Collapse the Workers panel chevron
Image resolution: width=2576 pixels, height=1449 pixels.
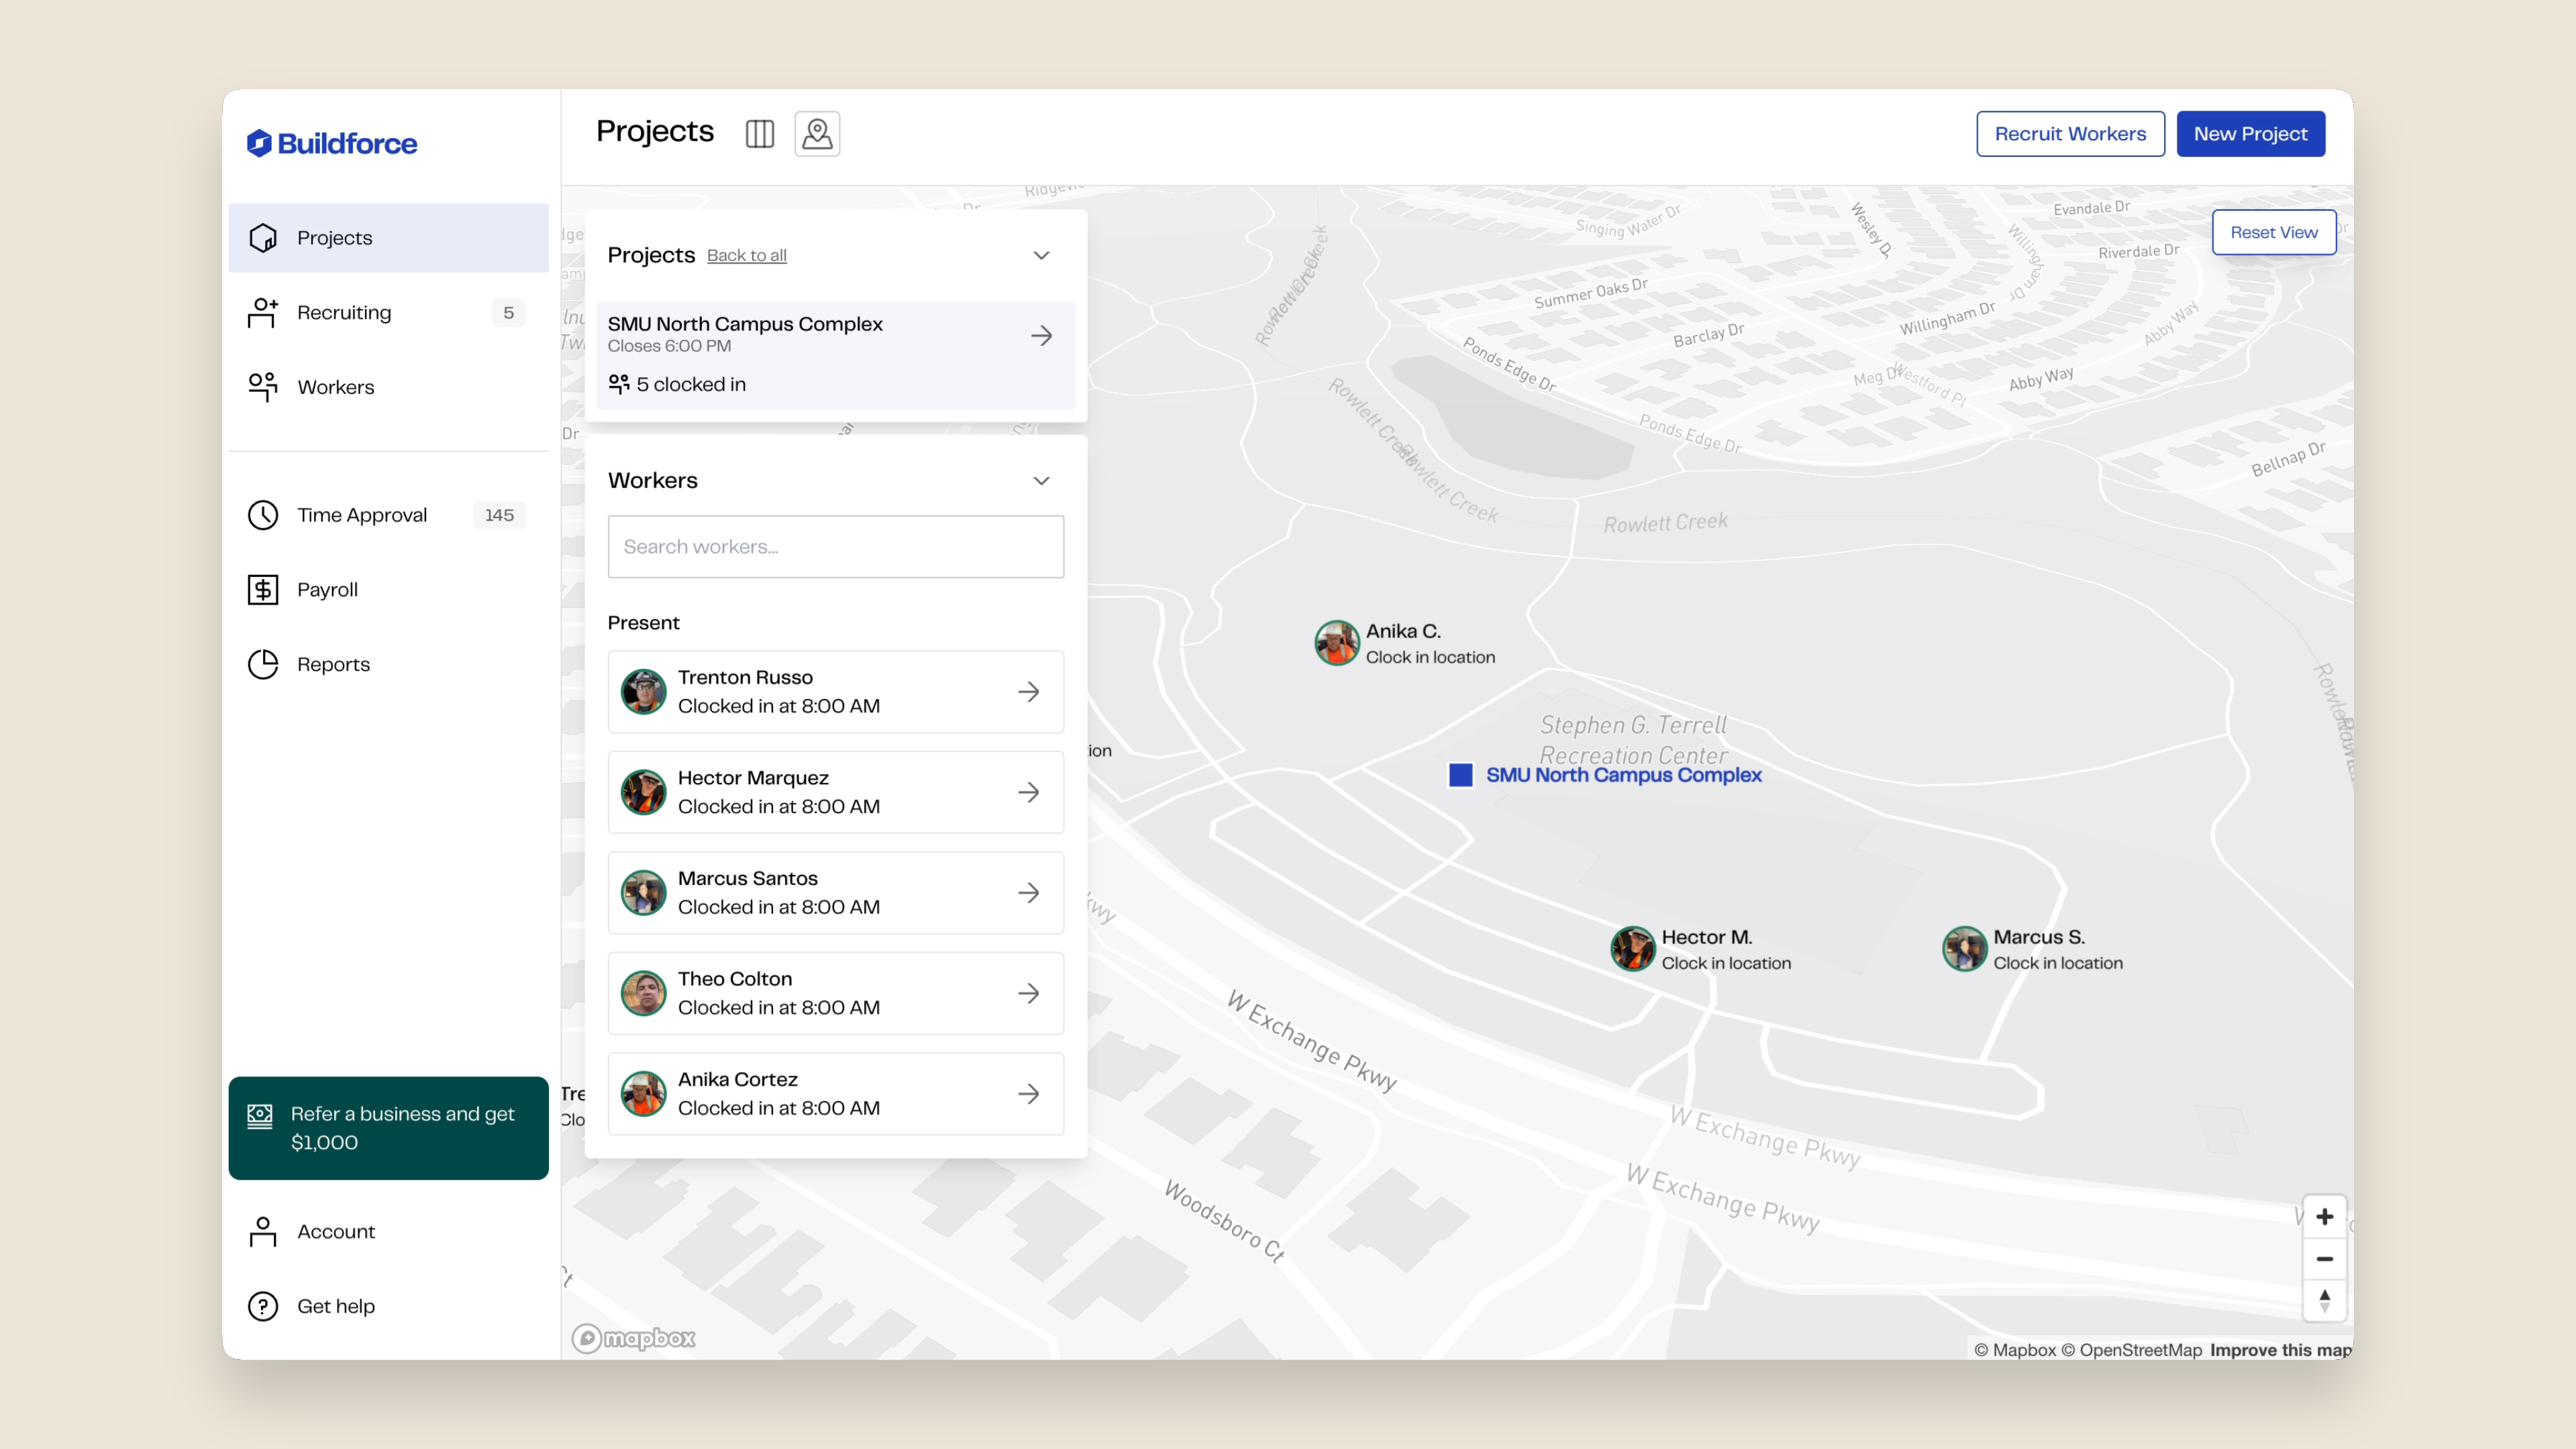(1041, 481)
